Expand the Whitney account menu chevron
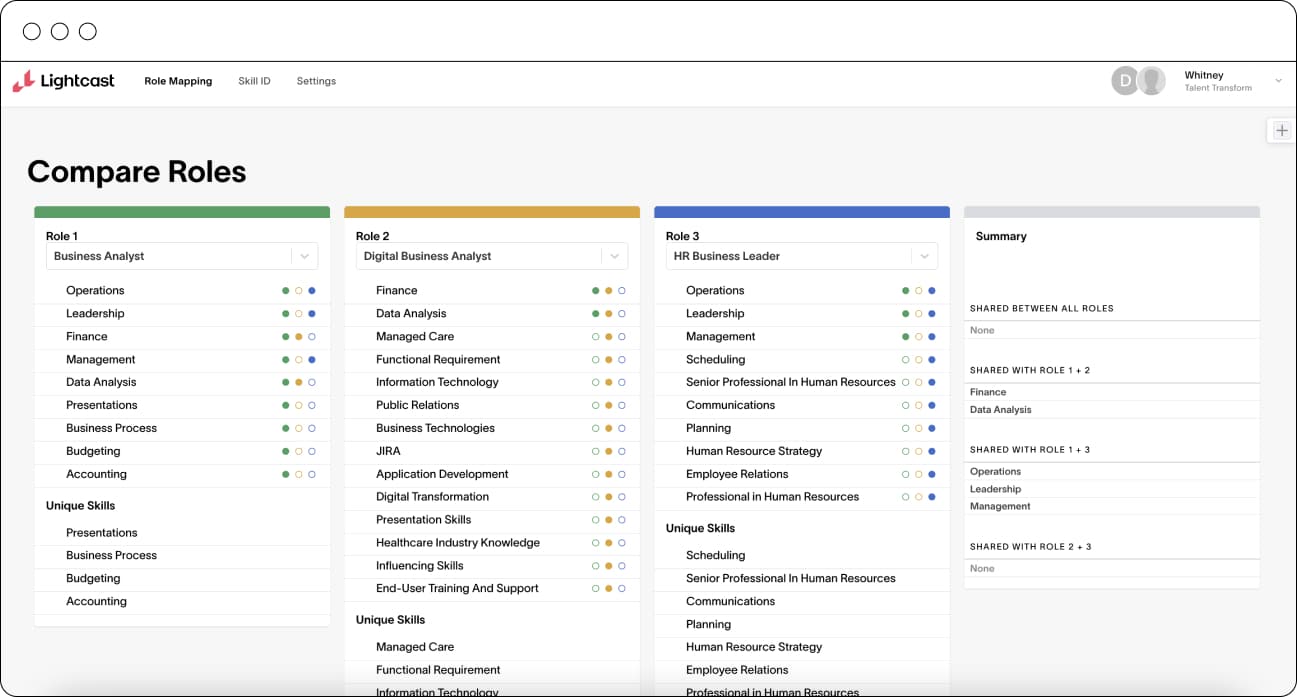This screenshot has width=1297, height=697. click(x=1278, y=81)
